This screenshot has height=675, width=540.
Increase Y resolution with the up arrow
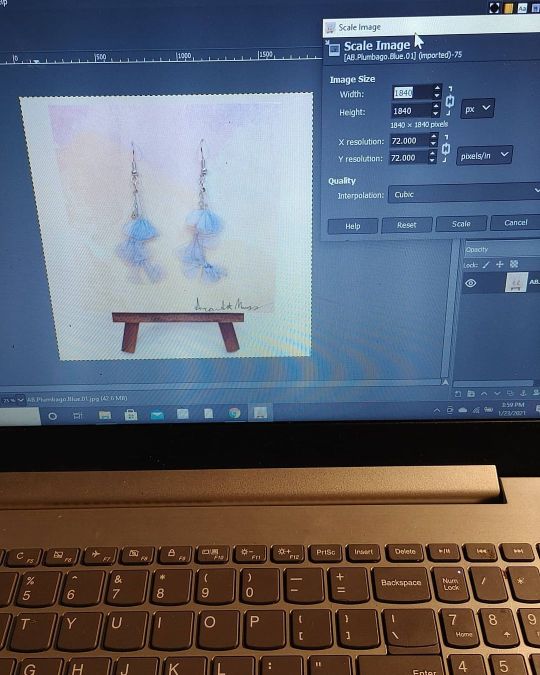[432, 154]
